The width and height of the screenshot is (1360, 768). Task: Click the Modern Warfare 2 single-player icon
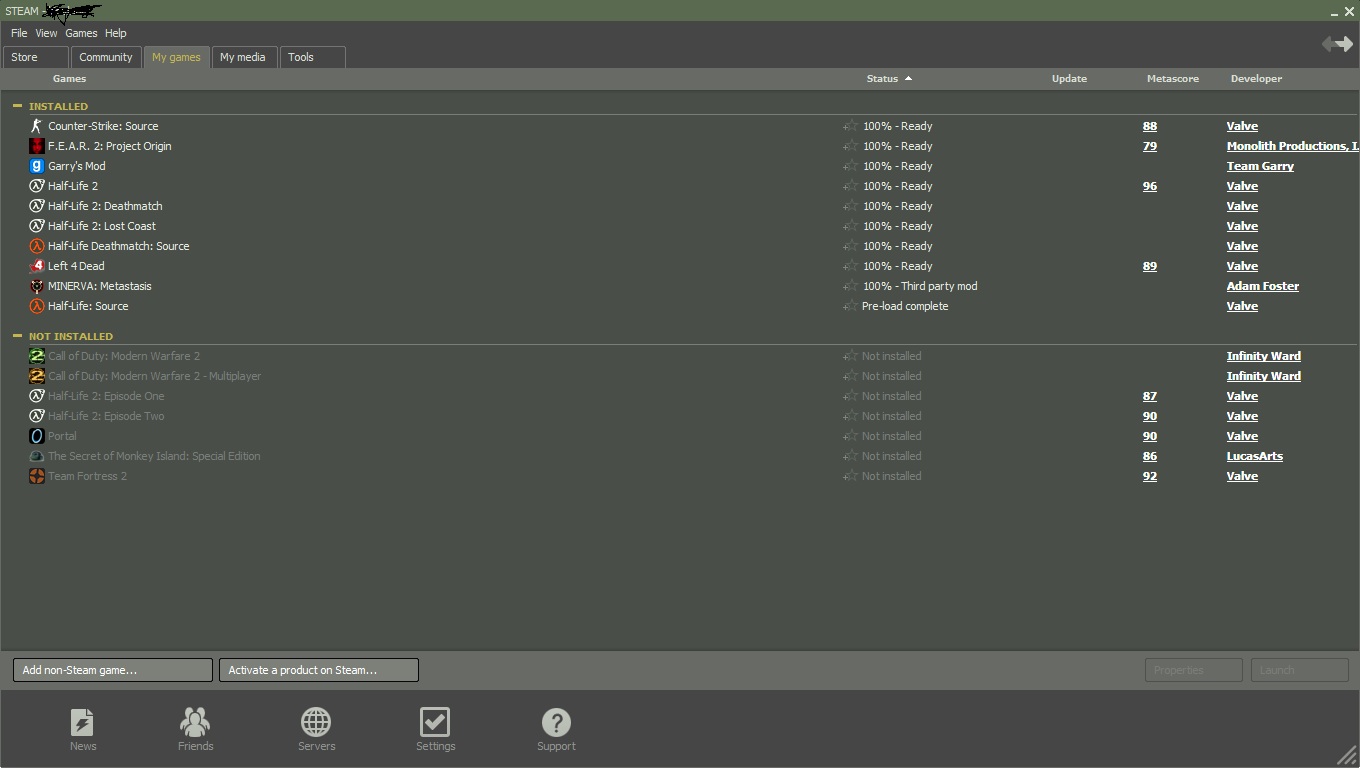tap(37, 356)
